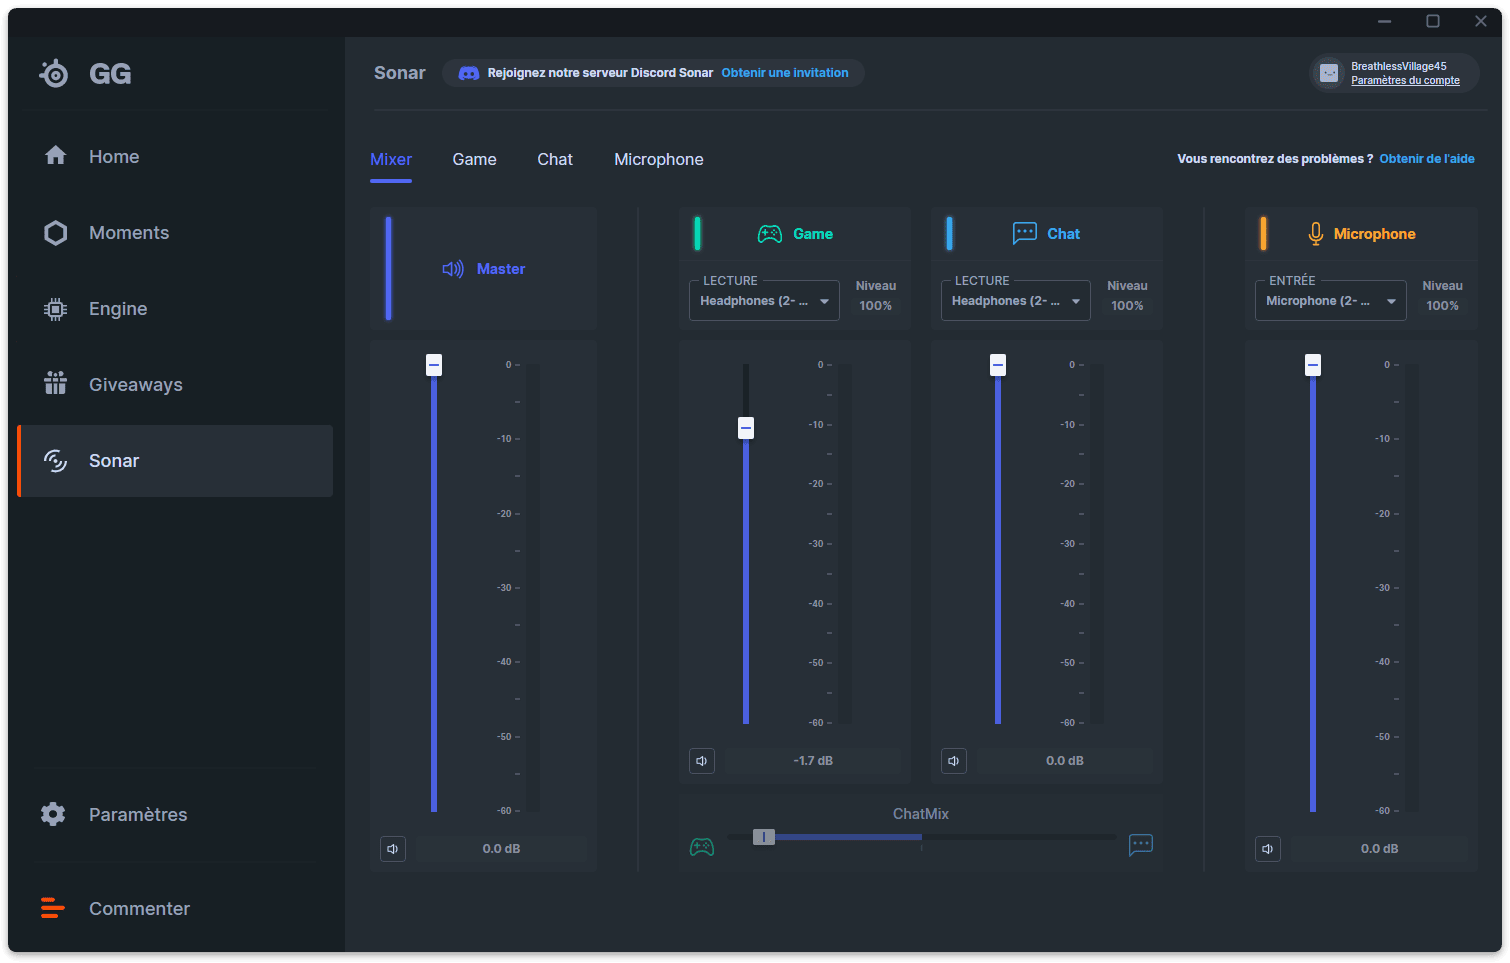Click Obtenir de l'aide link

tap(1427, 159)
